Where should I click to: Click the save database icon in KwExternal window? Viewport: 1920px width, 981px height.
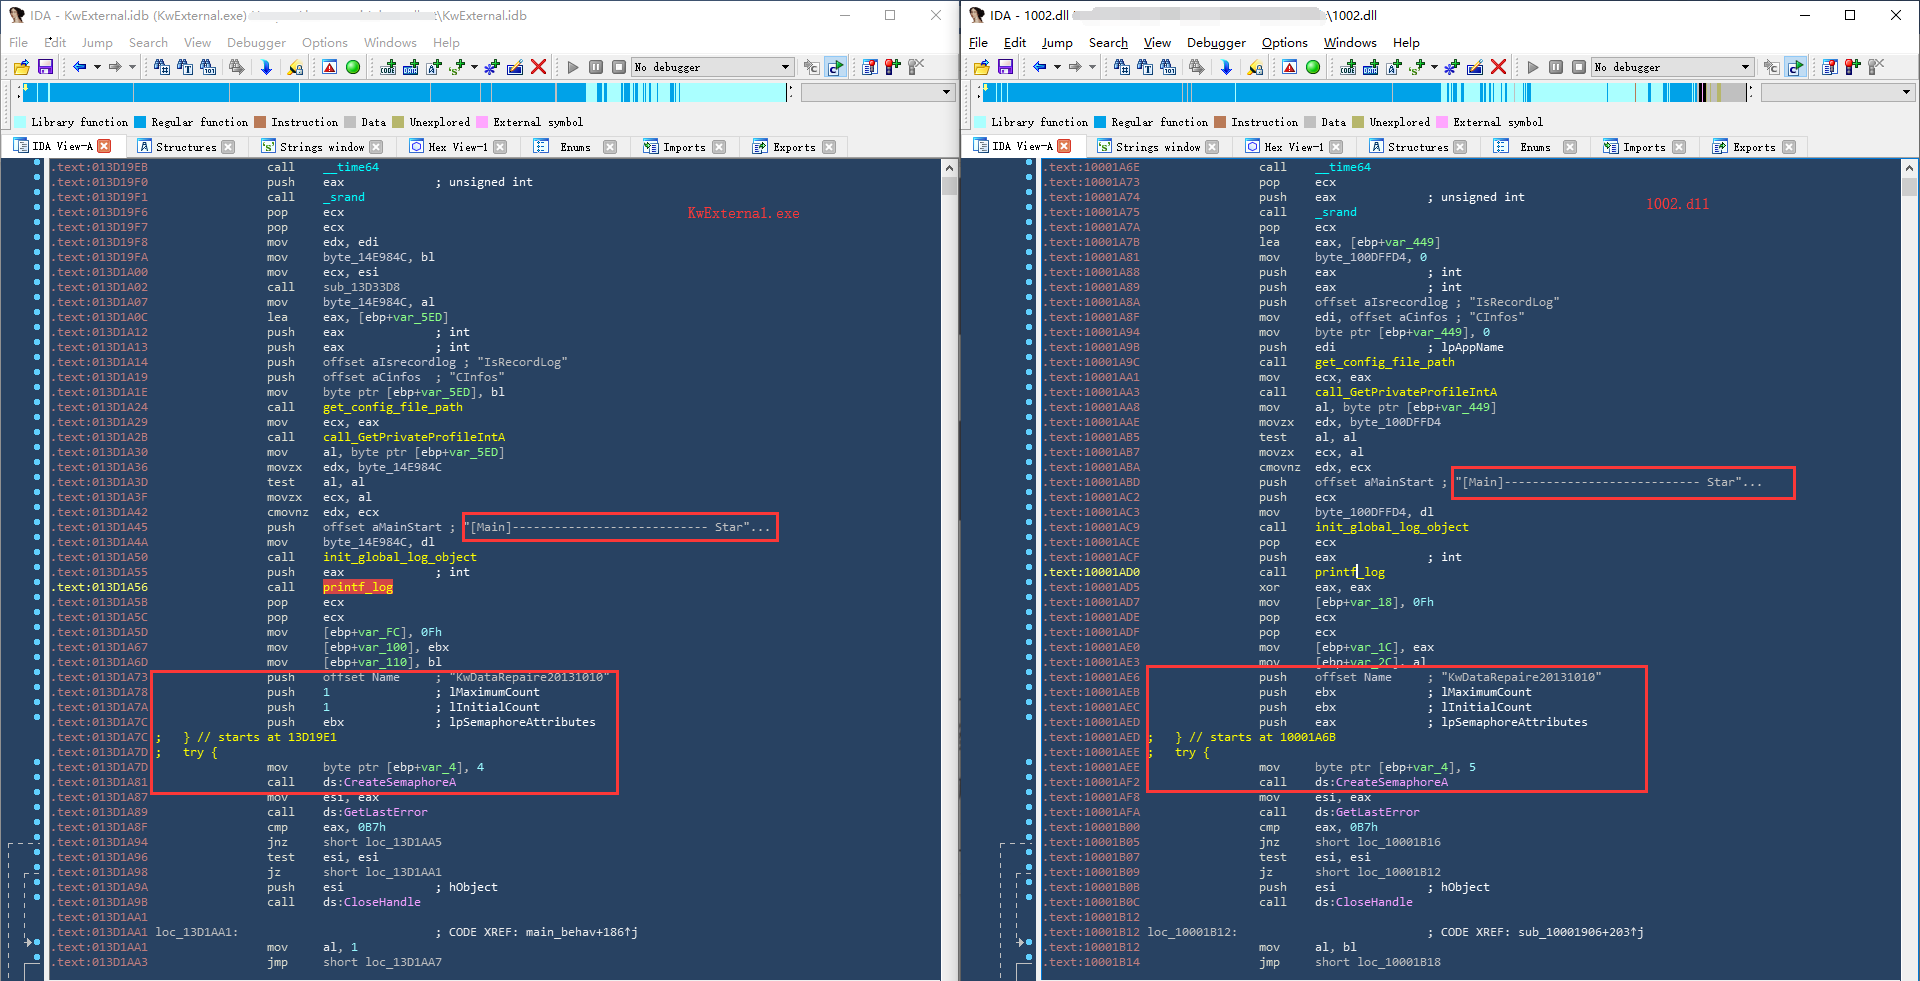click(45, 67)
